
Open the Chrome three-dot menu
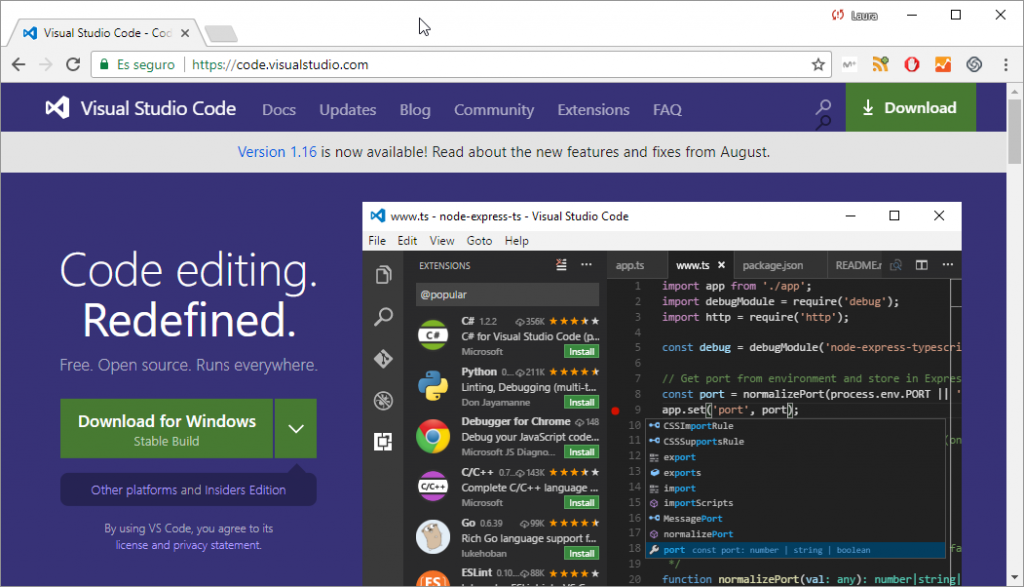click(1006, 65)
